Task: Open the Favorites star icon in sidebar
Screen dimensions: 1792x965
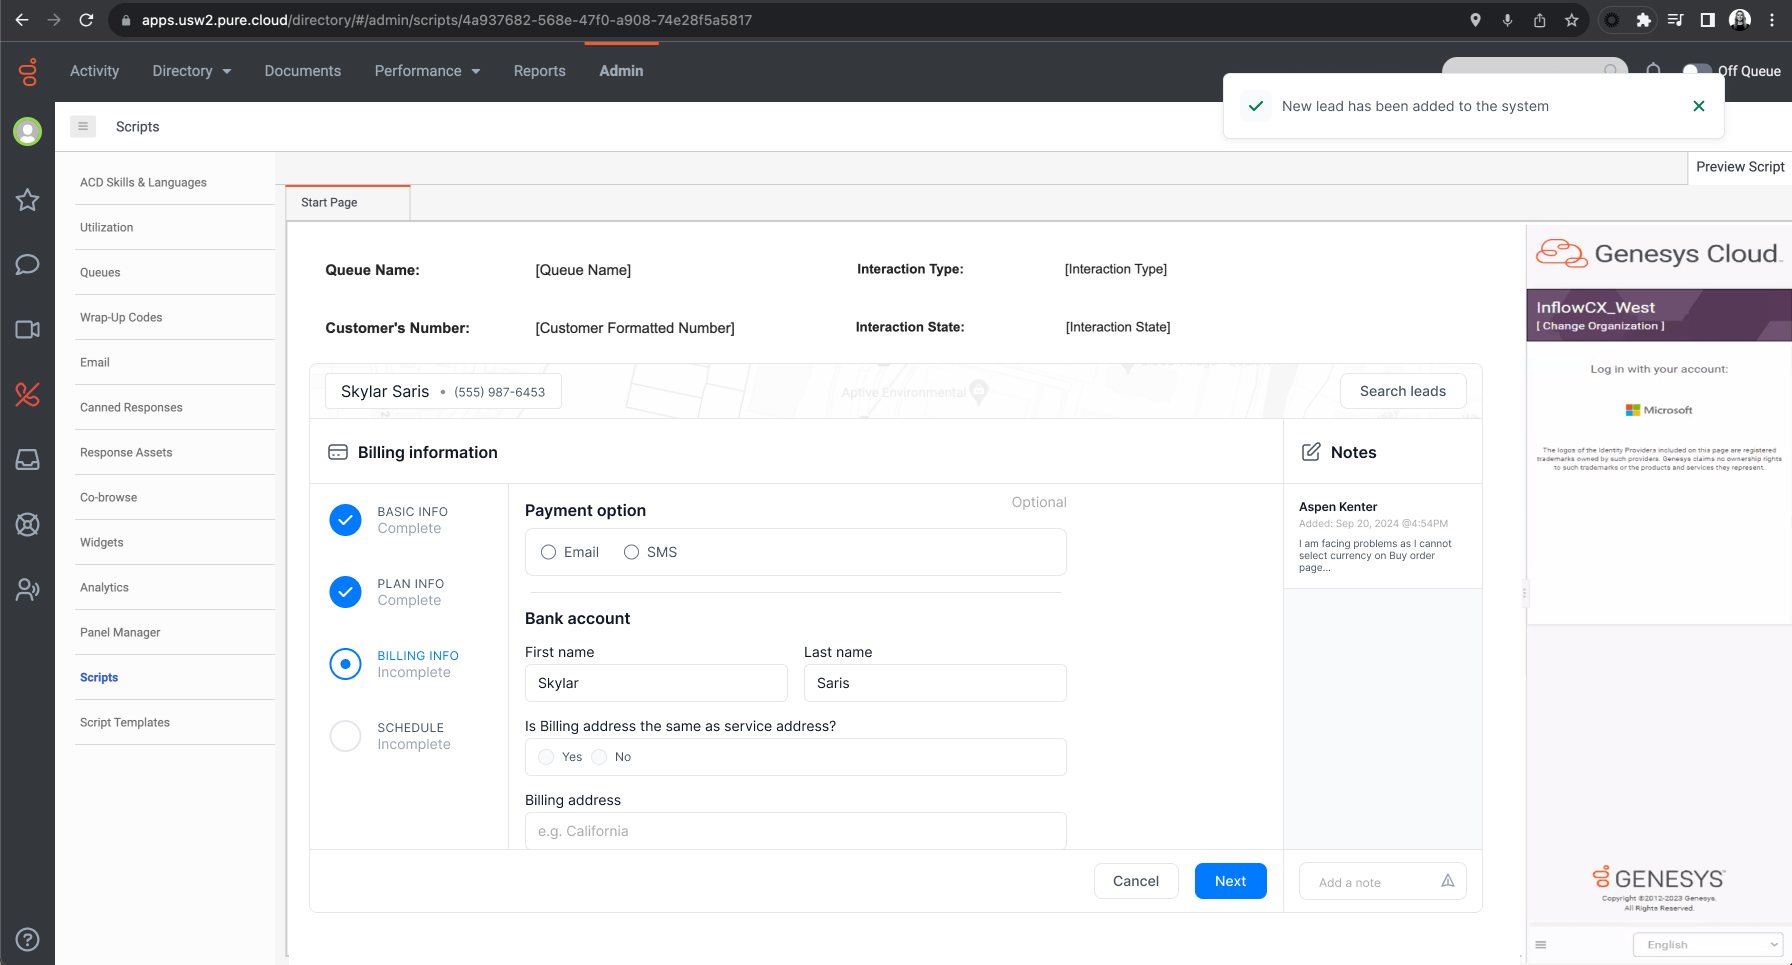Action: [28, 200]
